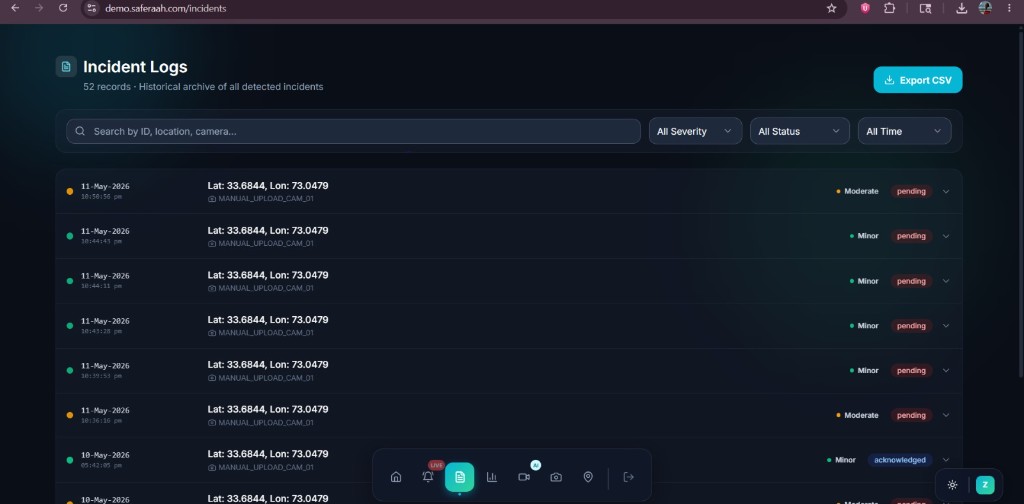Focus the search by ID, location, camera field
This screenshot has height=504, width=1024.
353,131
